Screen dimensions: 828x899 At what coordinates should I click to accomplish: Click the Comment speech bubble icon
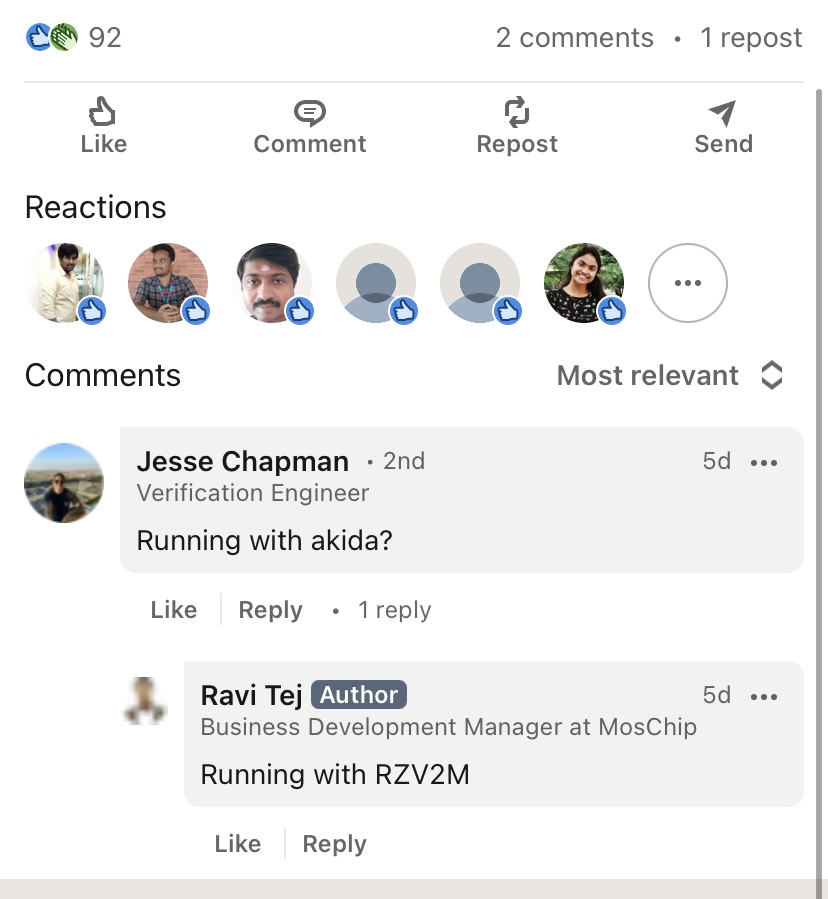310,112
